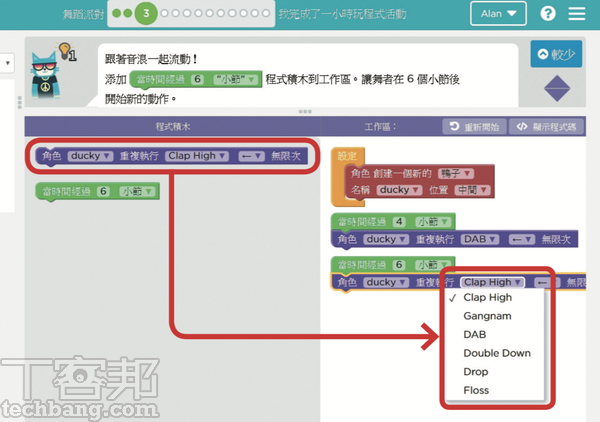Open 小節 dropdown in toolbox time block

pos(137,191)
